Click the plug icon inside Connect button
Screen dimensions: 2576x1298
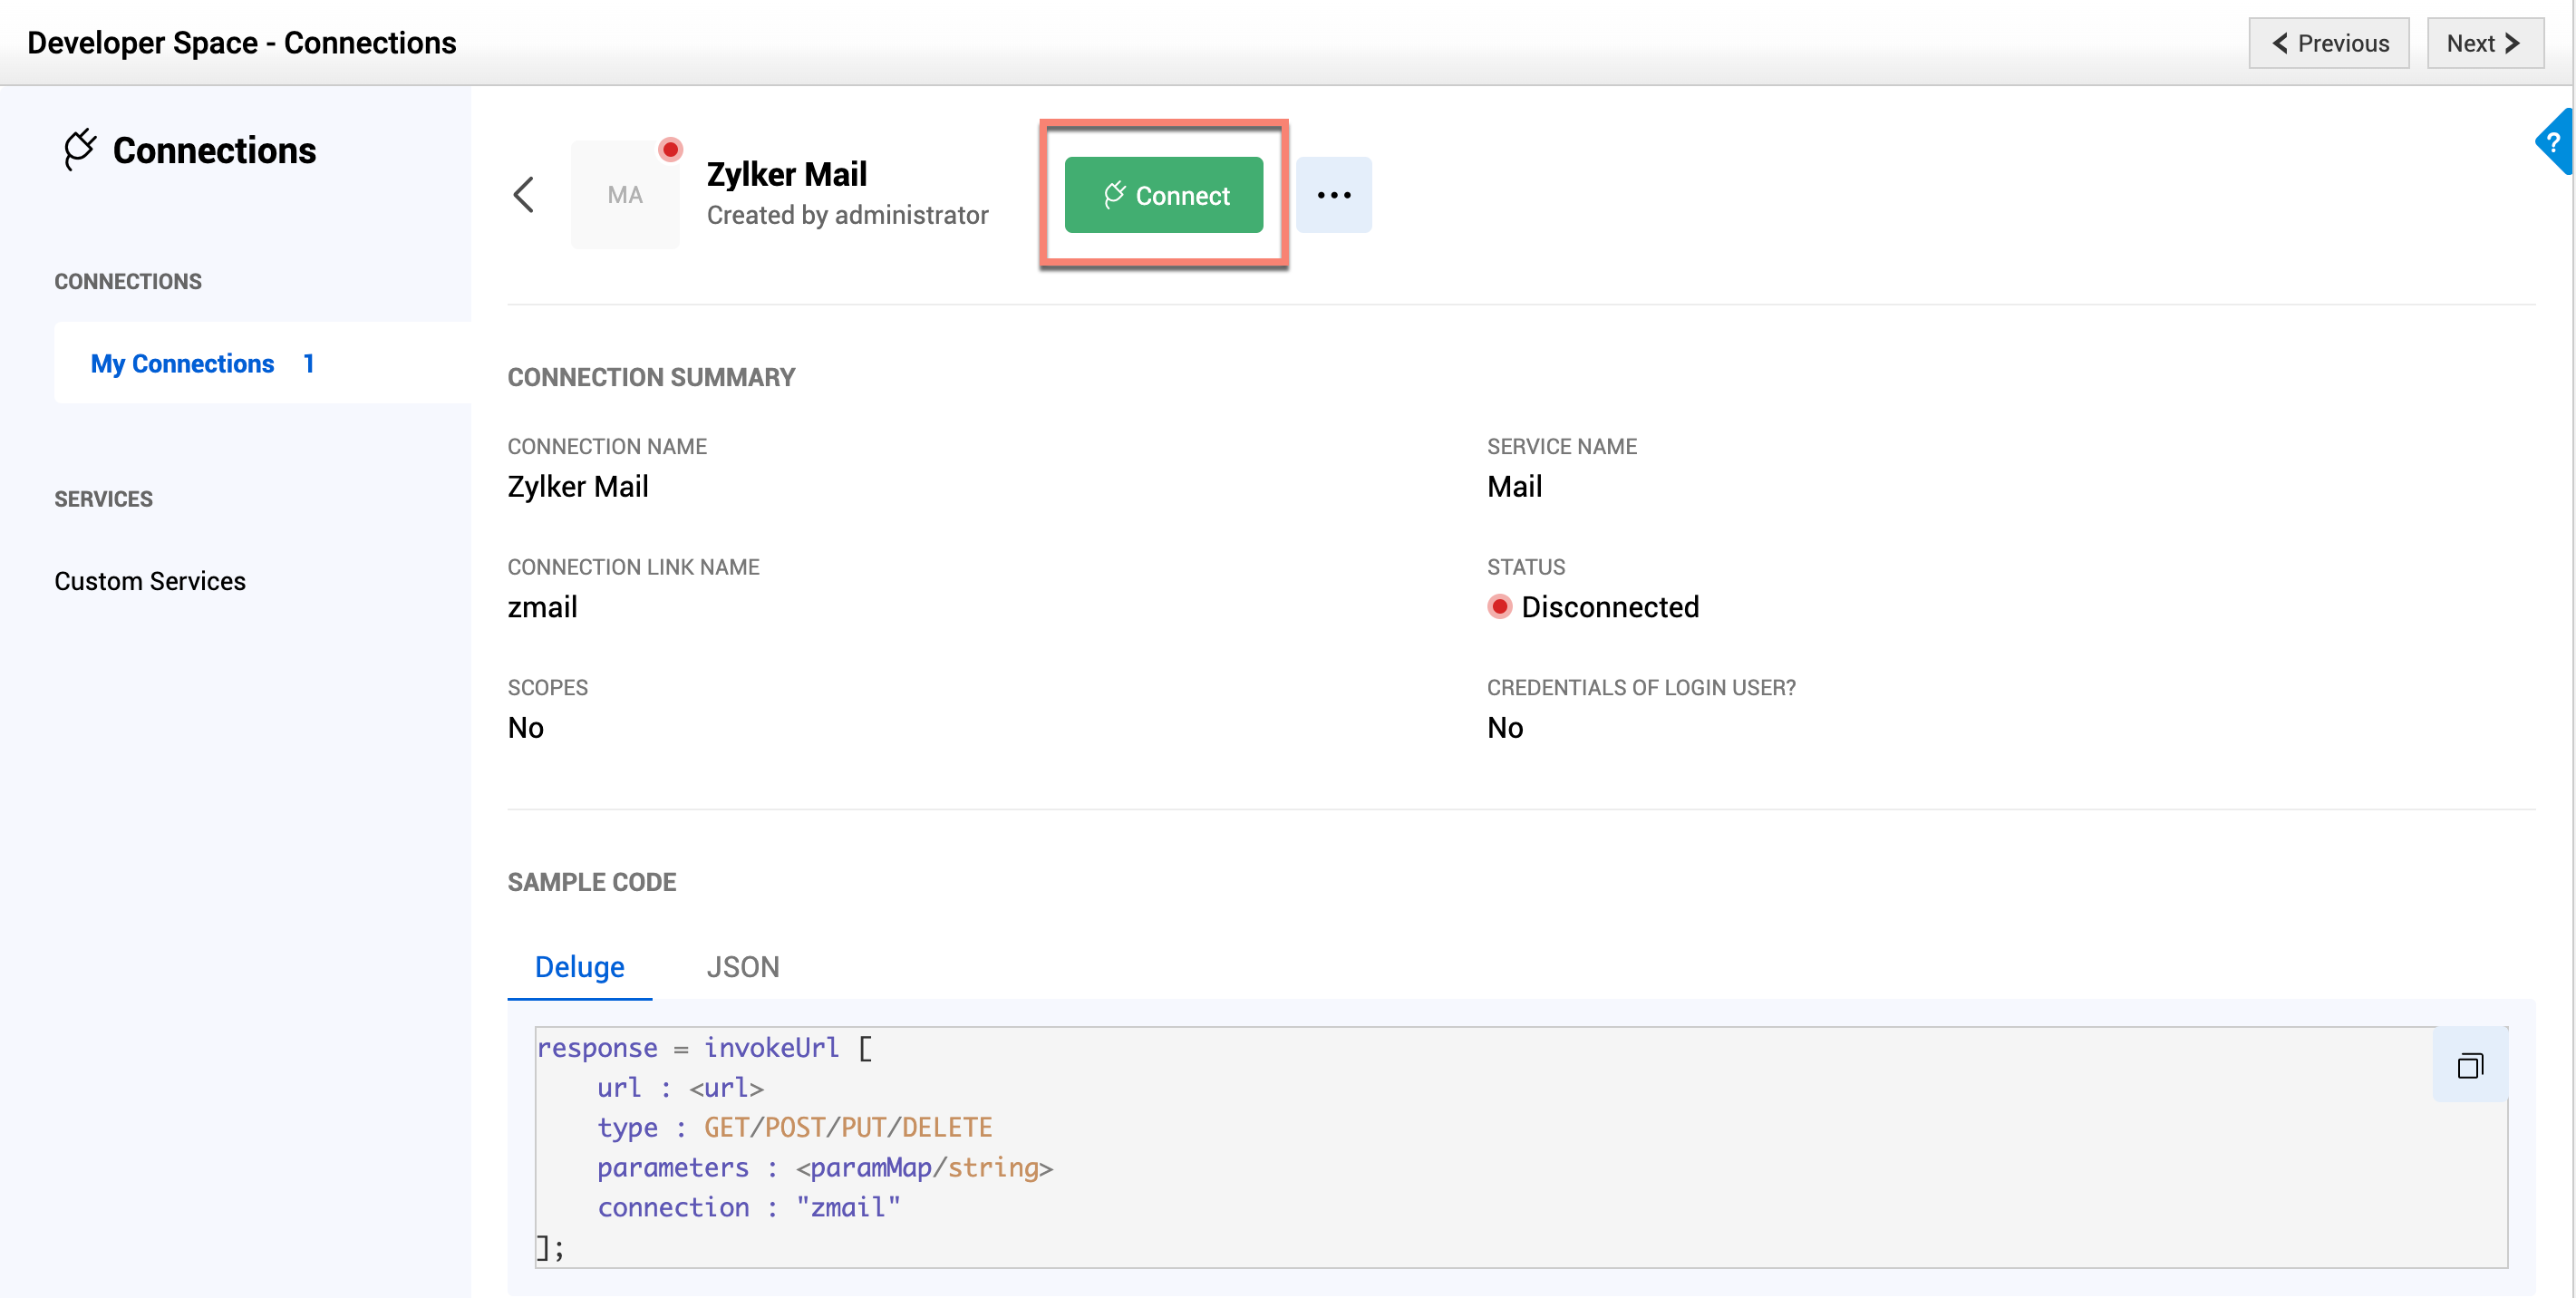1114,195
